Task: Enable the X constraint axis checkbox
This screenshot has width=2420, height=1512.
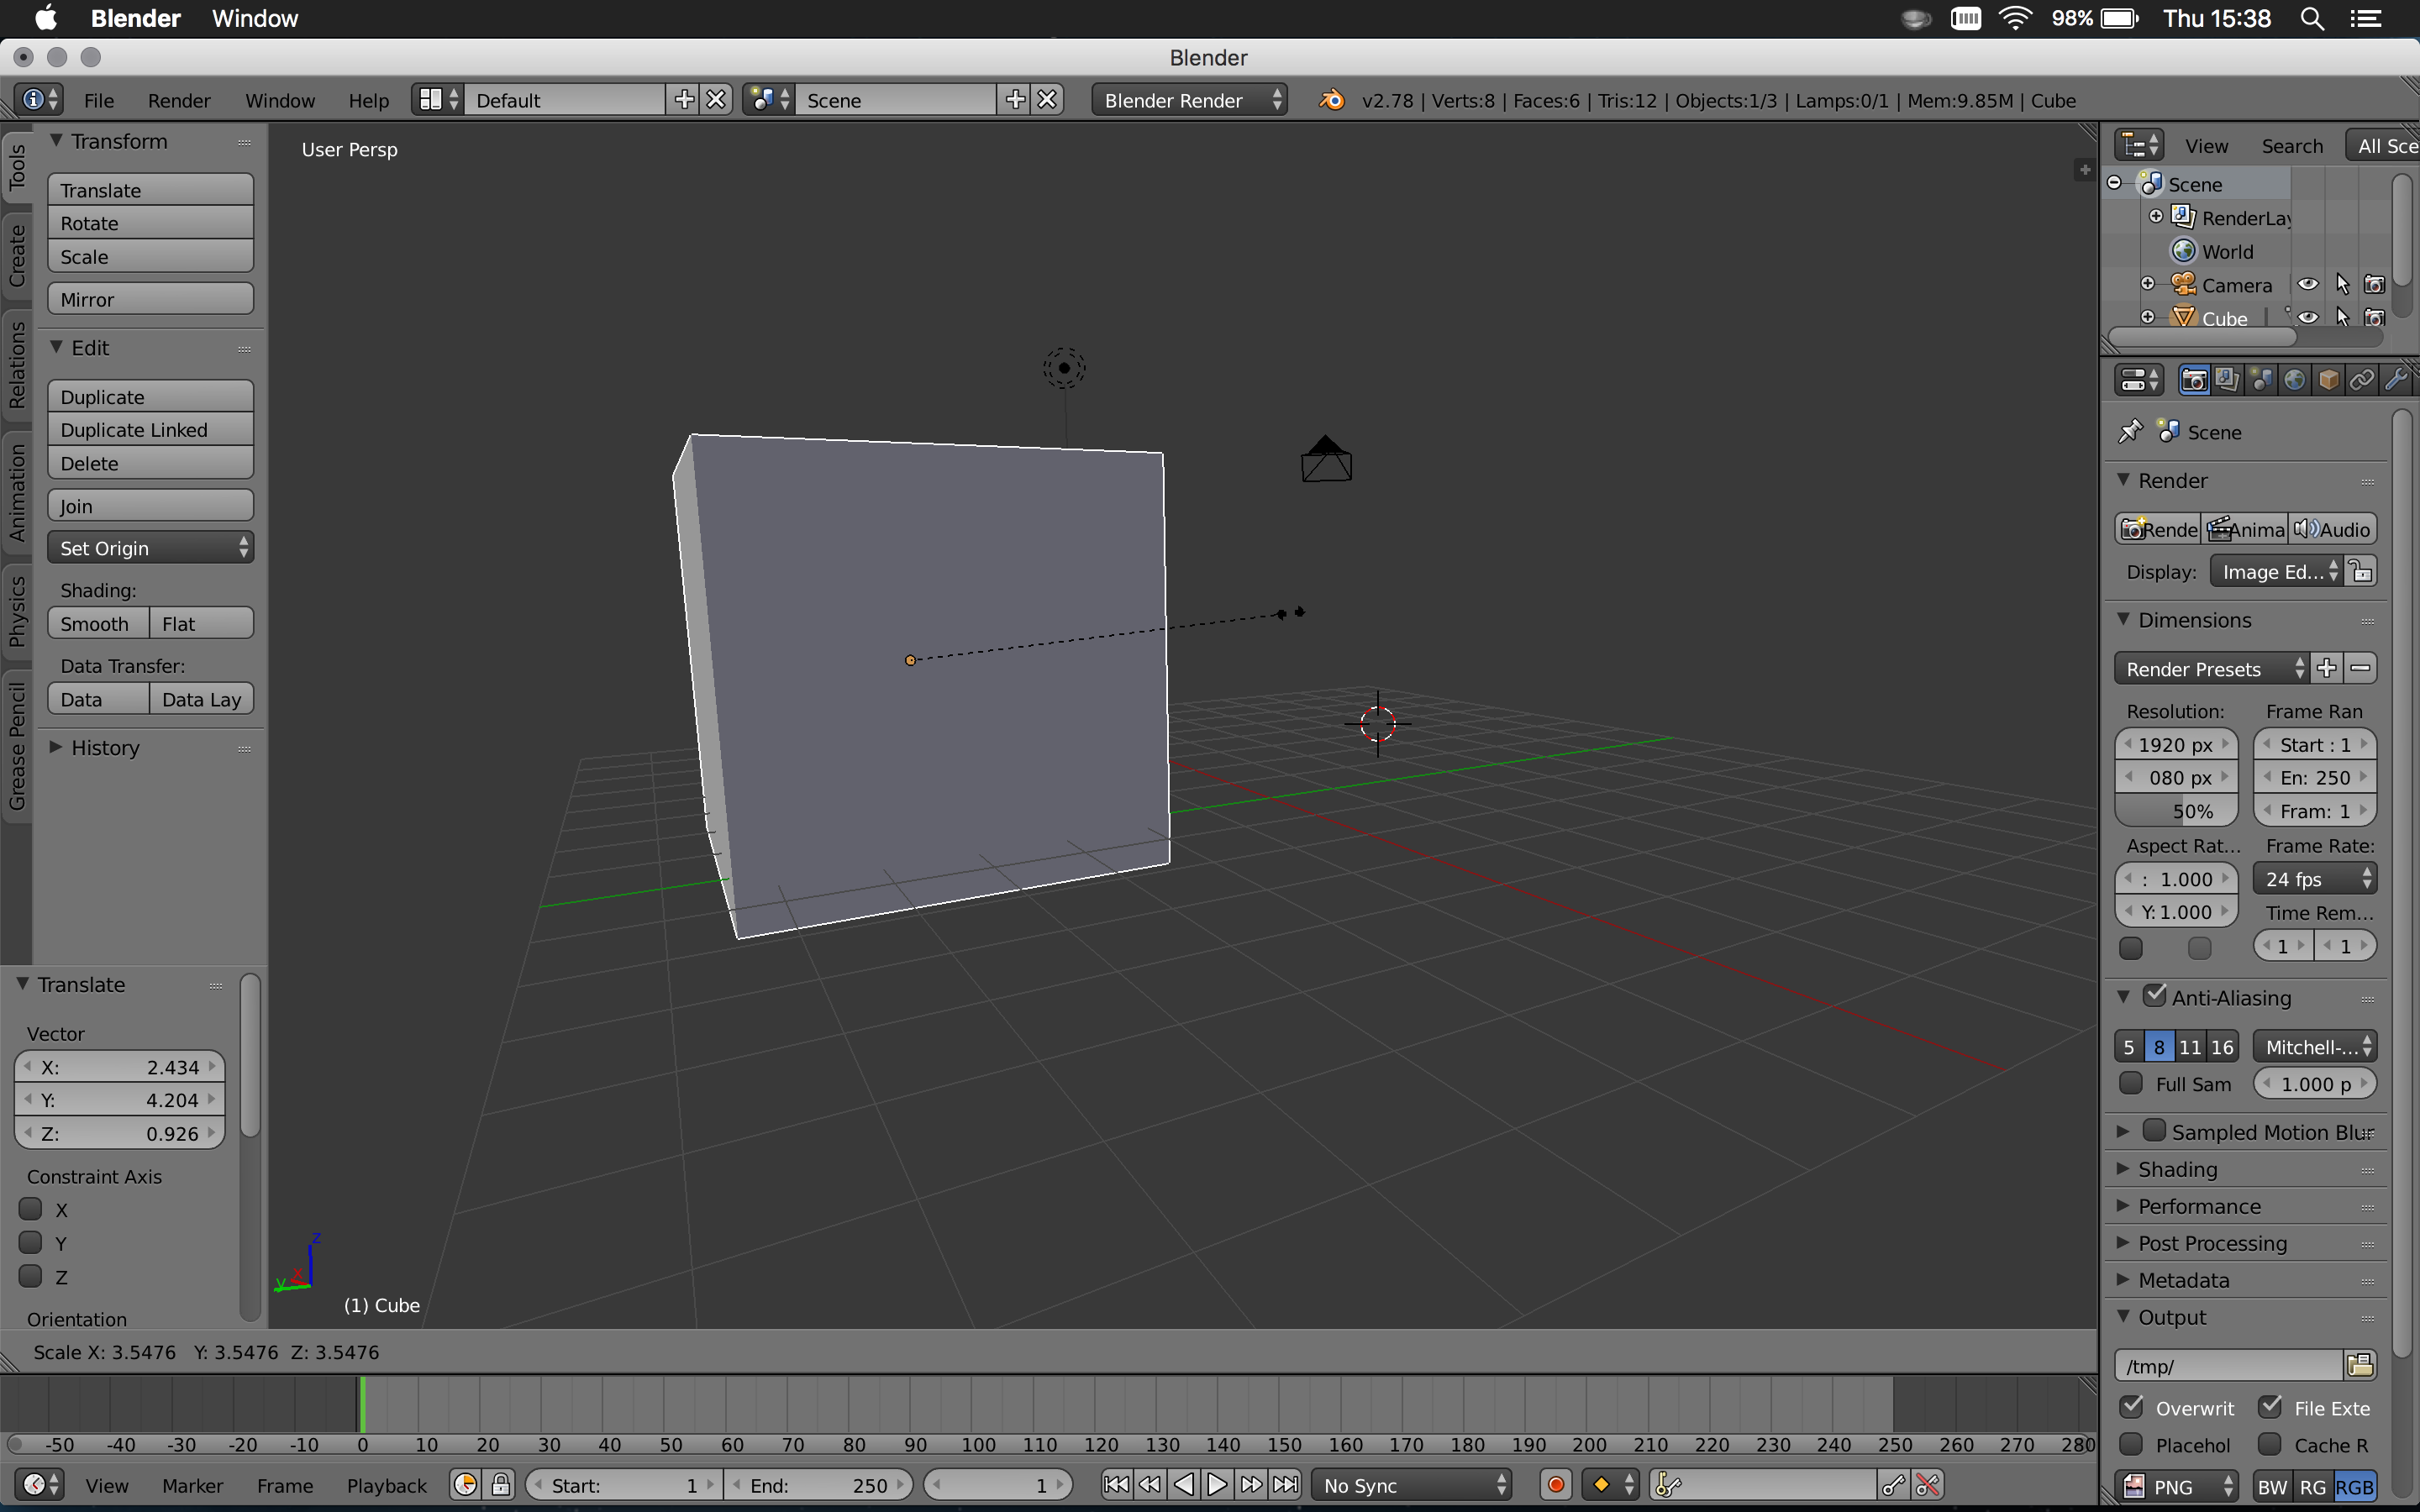Action: tap(31, 1209)
